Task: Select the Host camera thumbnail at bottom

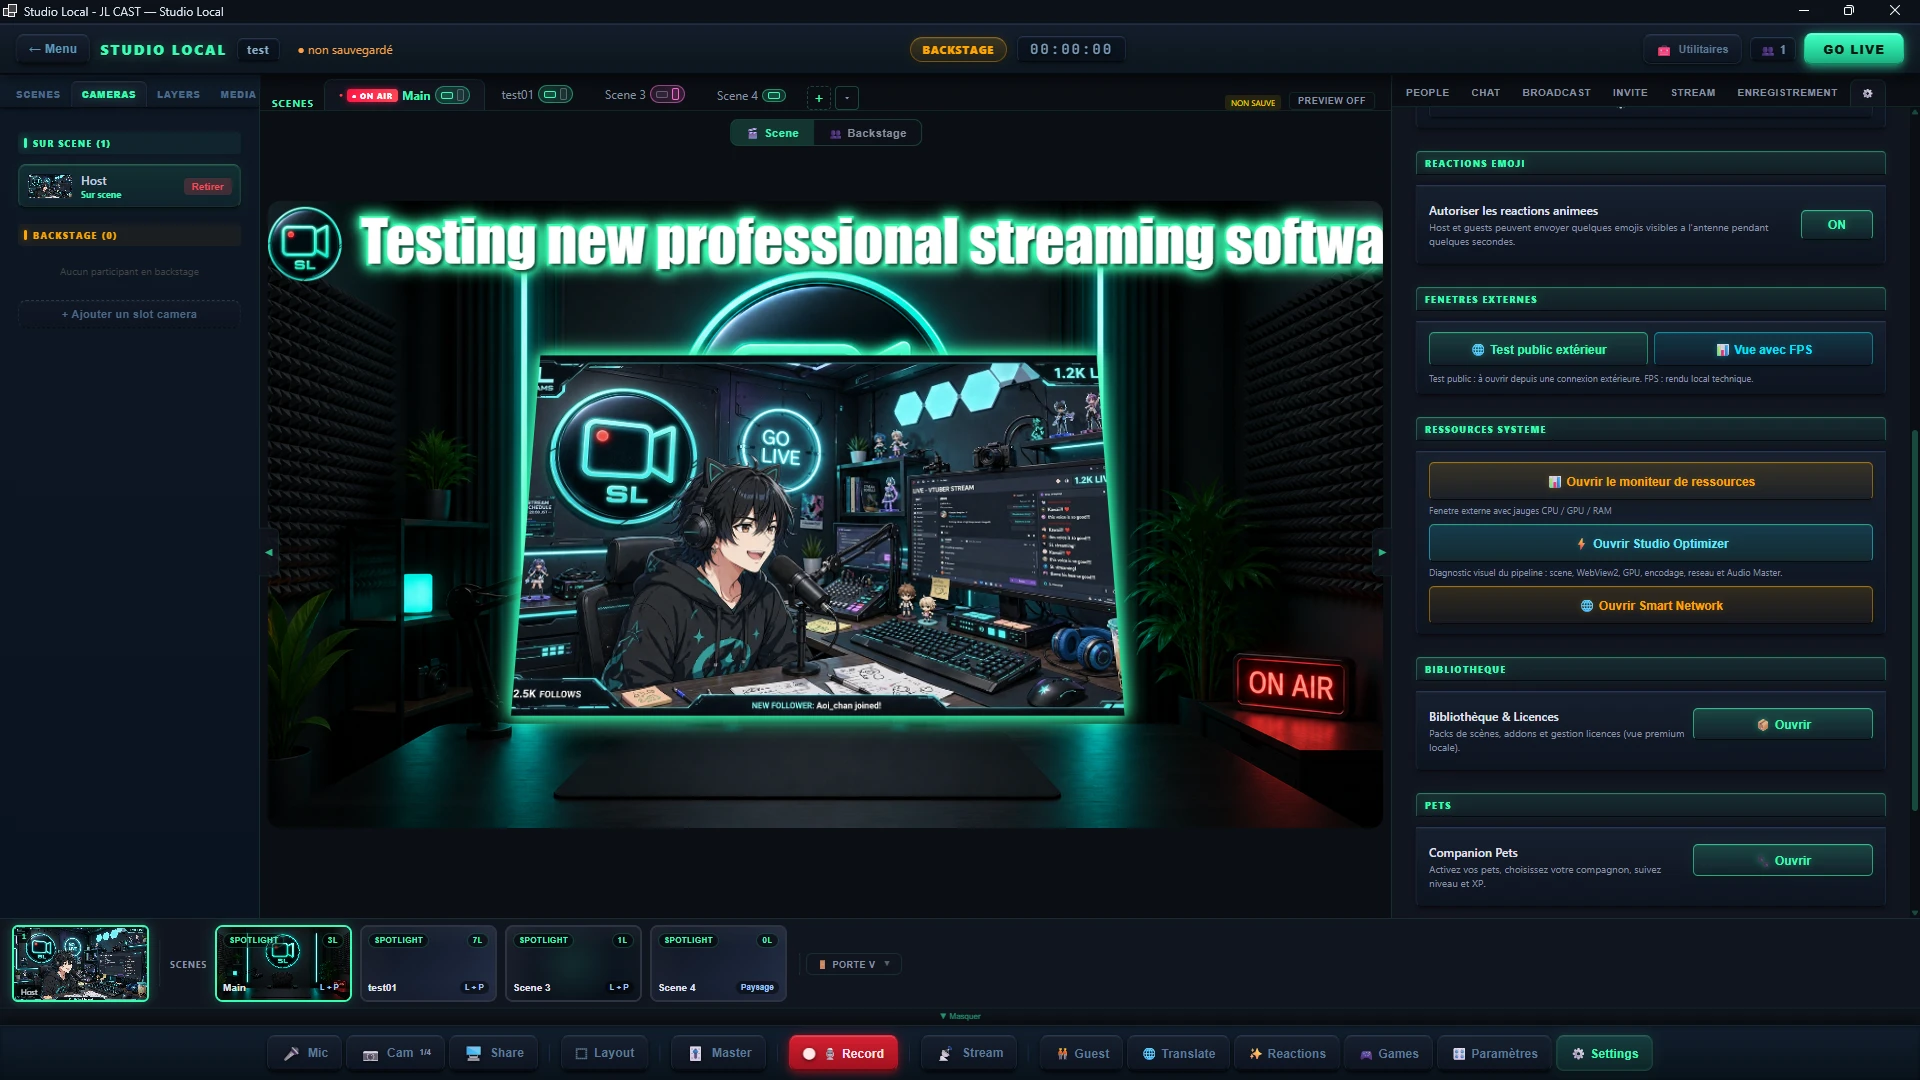Action: click(x=81, y=963)
